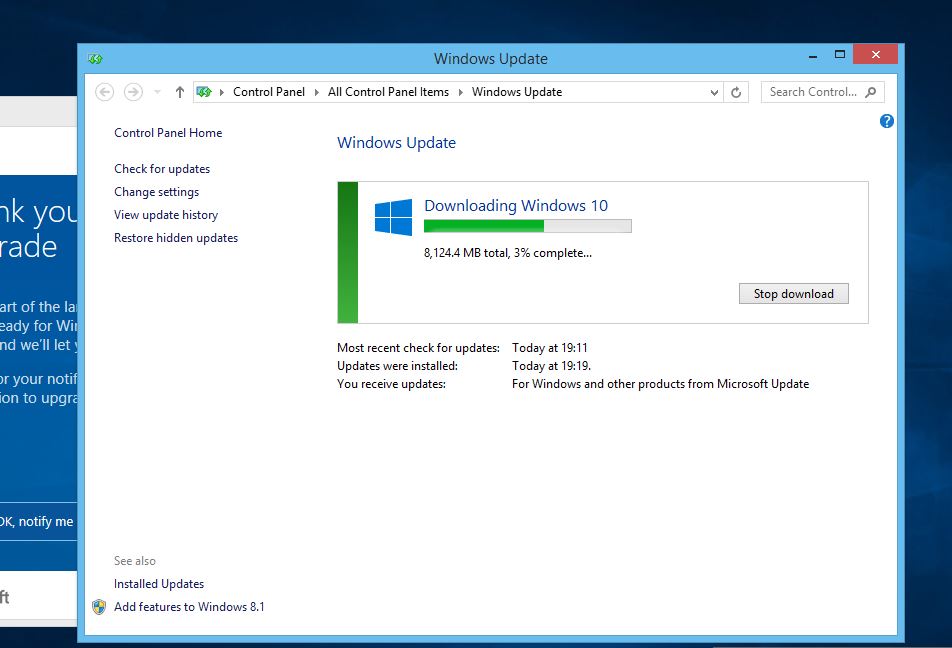Click the Refresh icon beside the address bar
Screen dimensions: 952x648
737,91
